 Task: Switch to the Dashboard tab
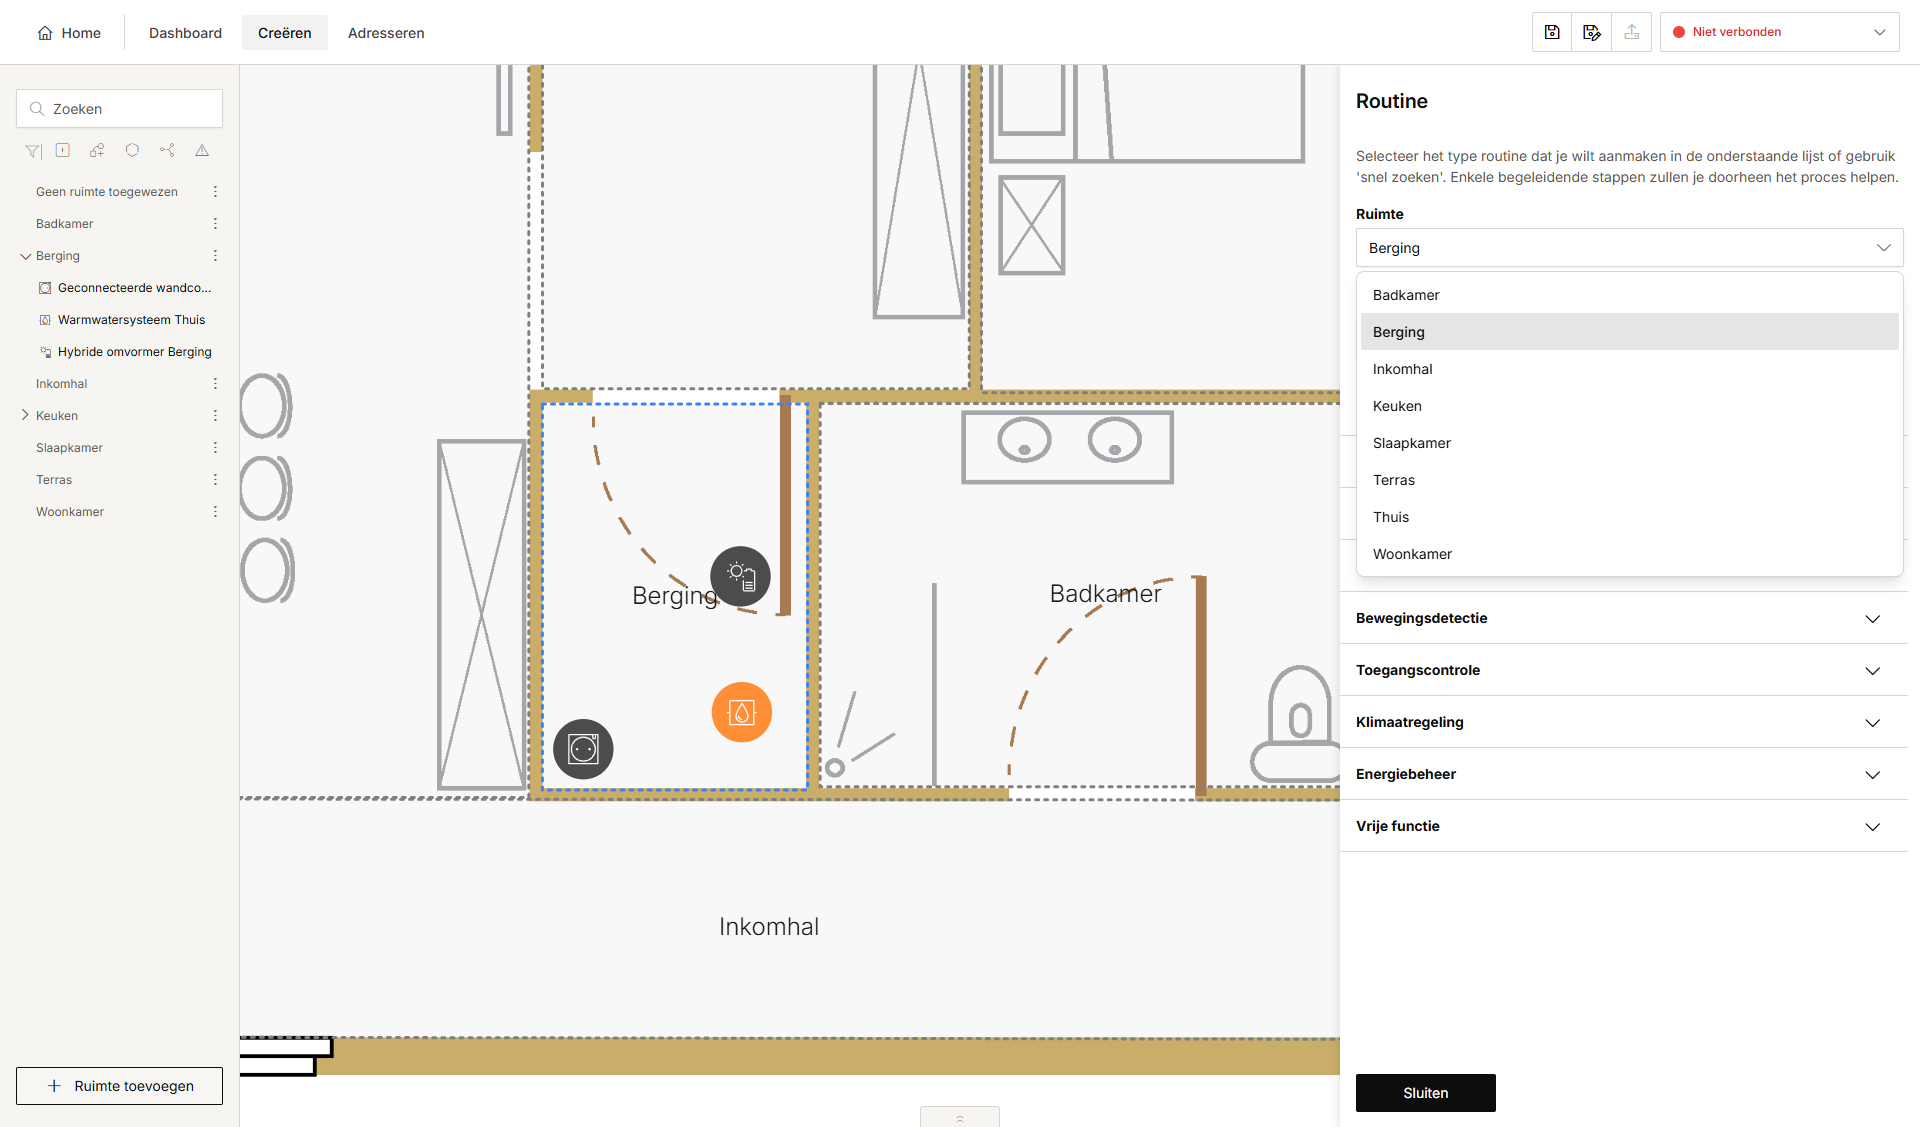pyautogui.click(x=185, y=33)
